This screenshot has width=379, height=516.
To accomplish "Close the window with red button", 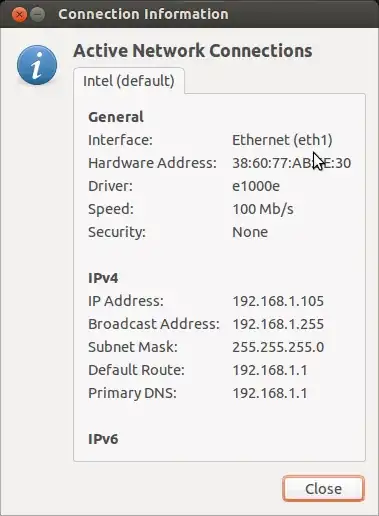I will (19, 15).
